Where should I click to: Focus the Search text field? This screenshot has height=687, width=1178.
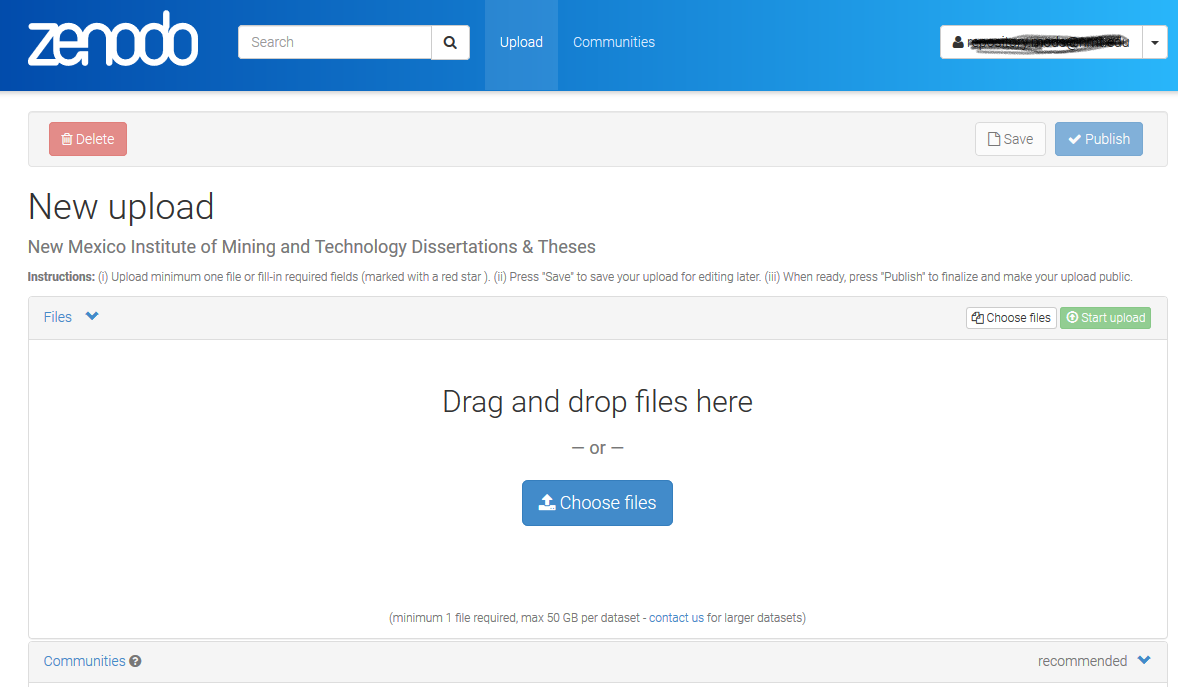click(334, 42)
